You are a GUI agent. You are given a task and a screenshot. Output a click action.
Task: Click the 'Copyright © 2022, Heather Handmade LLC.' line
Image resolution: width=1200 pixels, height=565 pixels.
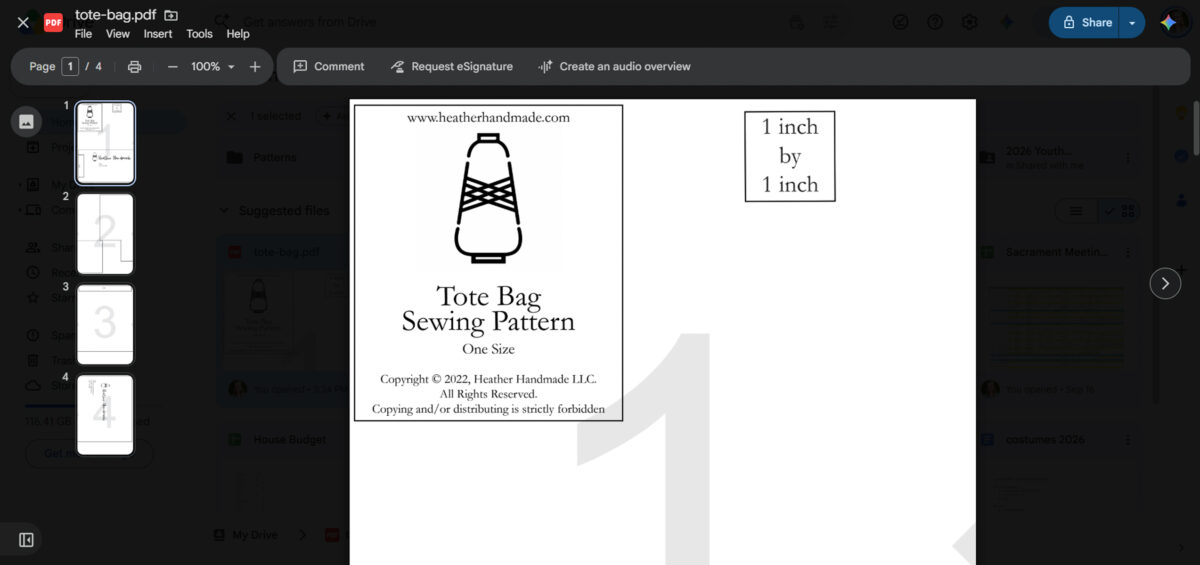488,379
